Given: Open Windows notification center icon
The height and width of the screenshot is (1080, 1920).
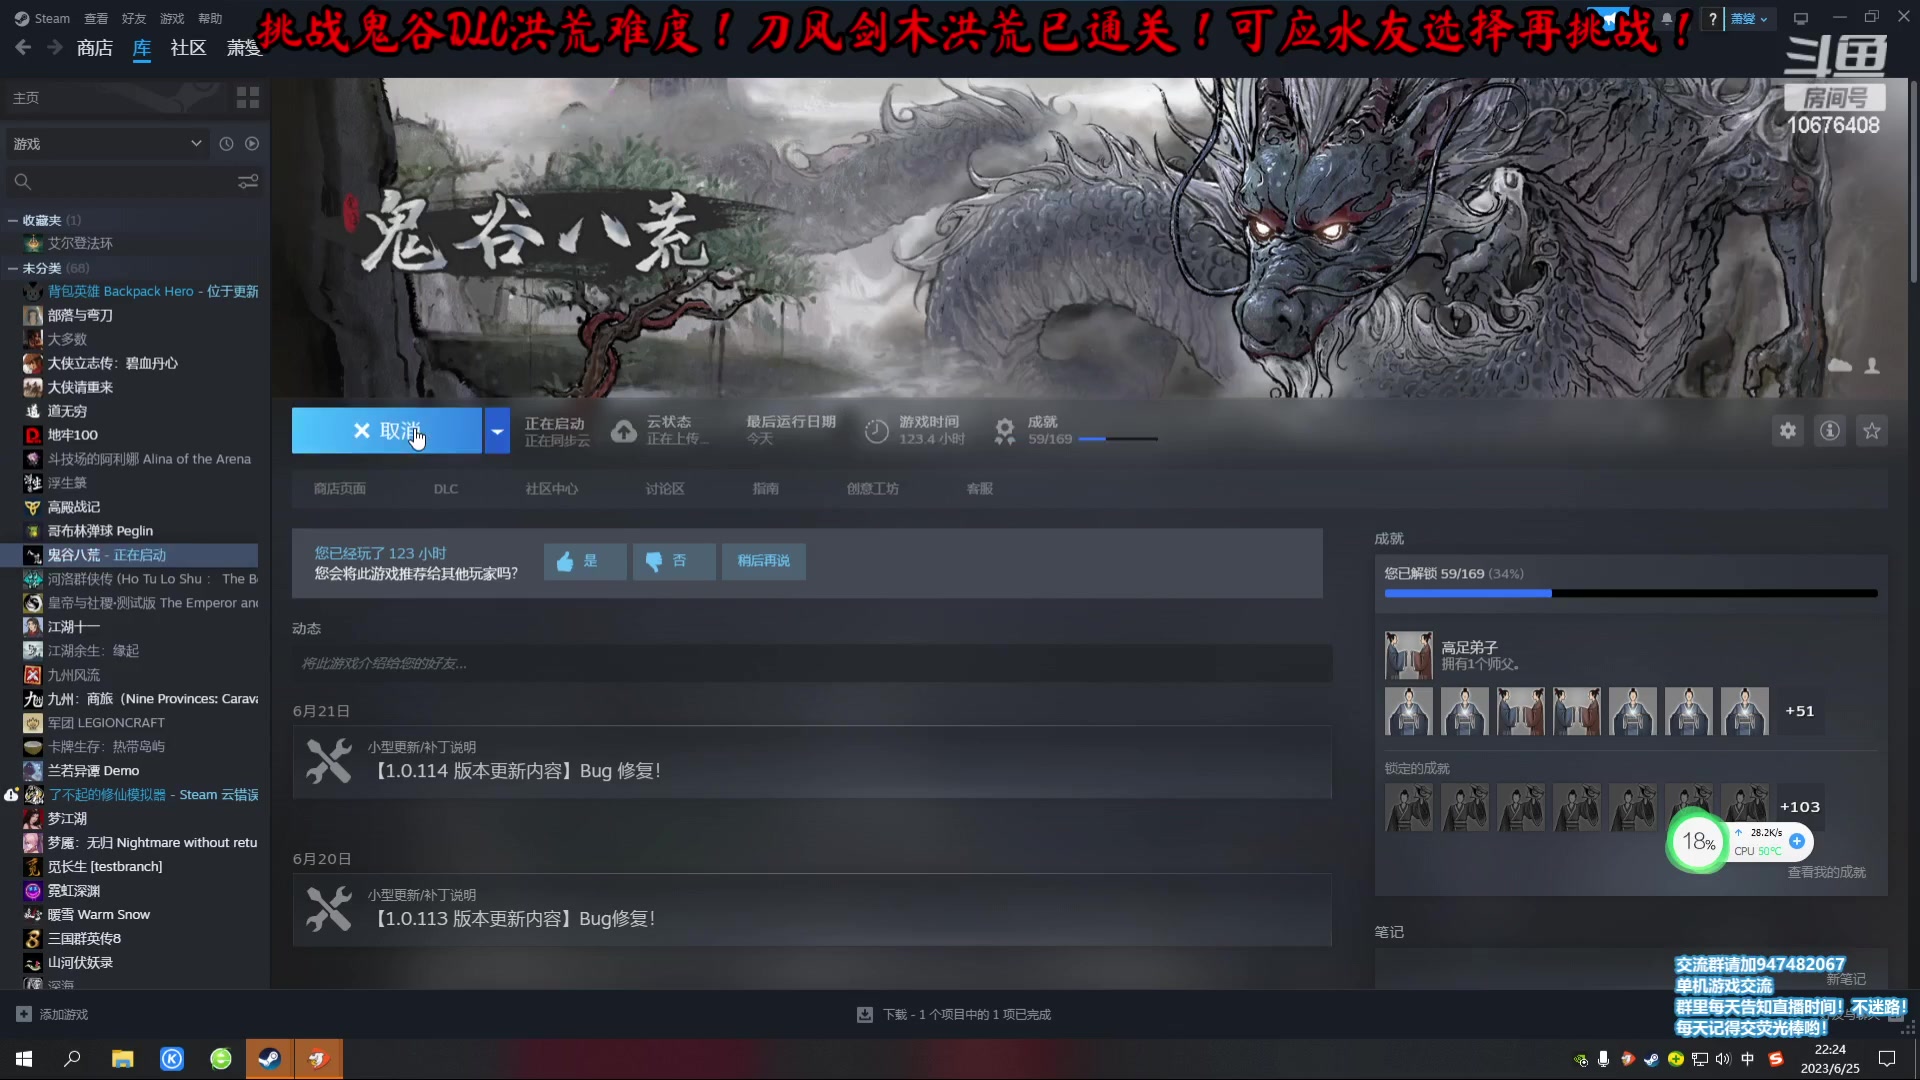Looking at the screenshot, I should pyautogui.click(x=1887, y=1059).
